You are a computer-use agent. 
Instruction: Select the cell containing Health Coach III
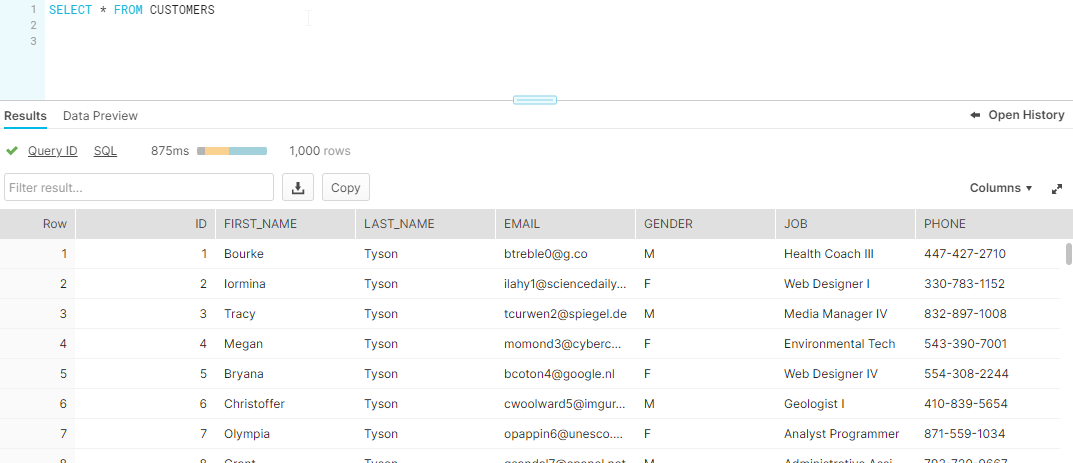pyautogui.click(x=828, y=254)
